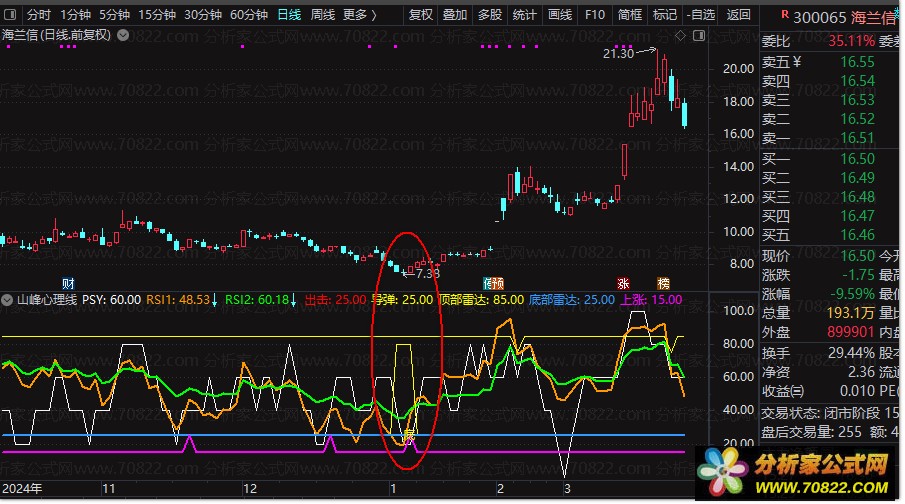Switch to 5分钟 chart period

(x=114, y=14)
